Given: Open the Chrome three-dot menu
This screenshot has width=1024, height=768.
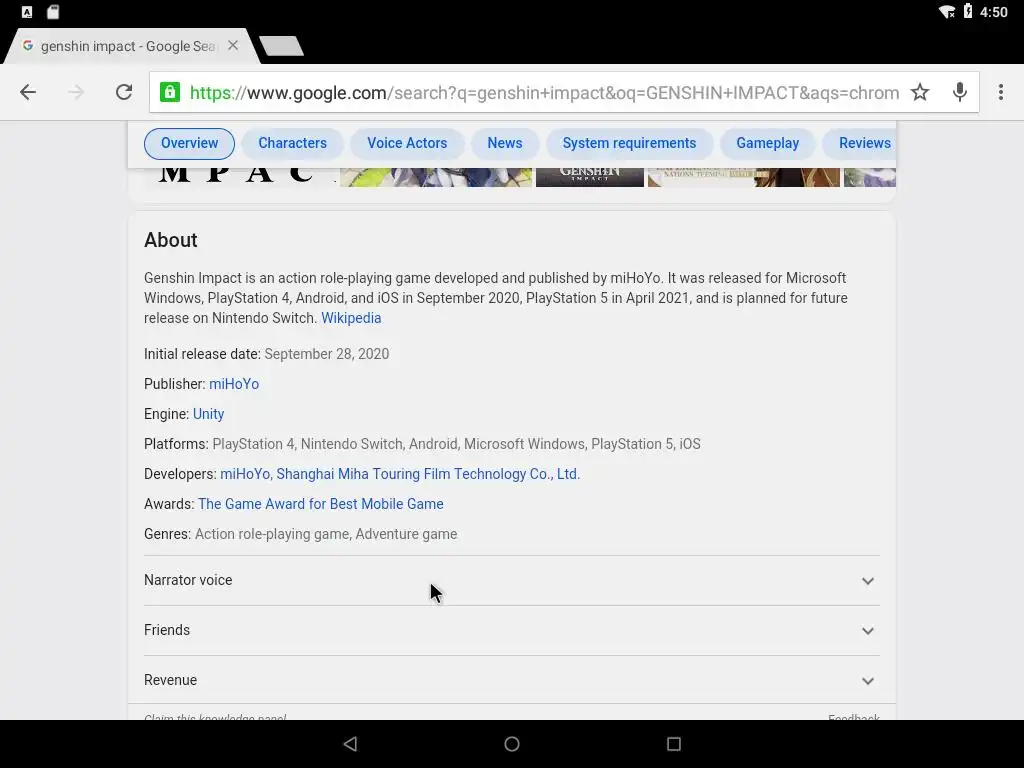Looking at the screenshot, I should [1000, 92].
